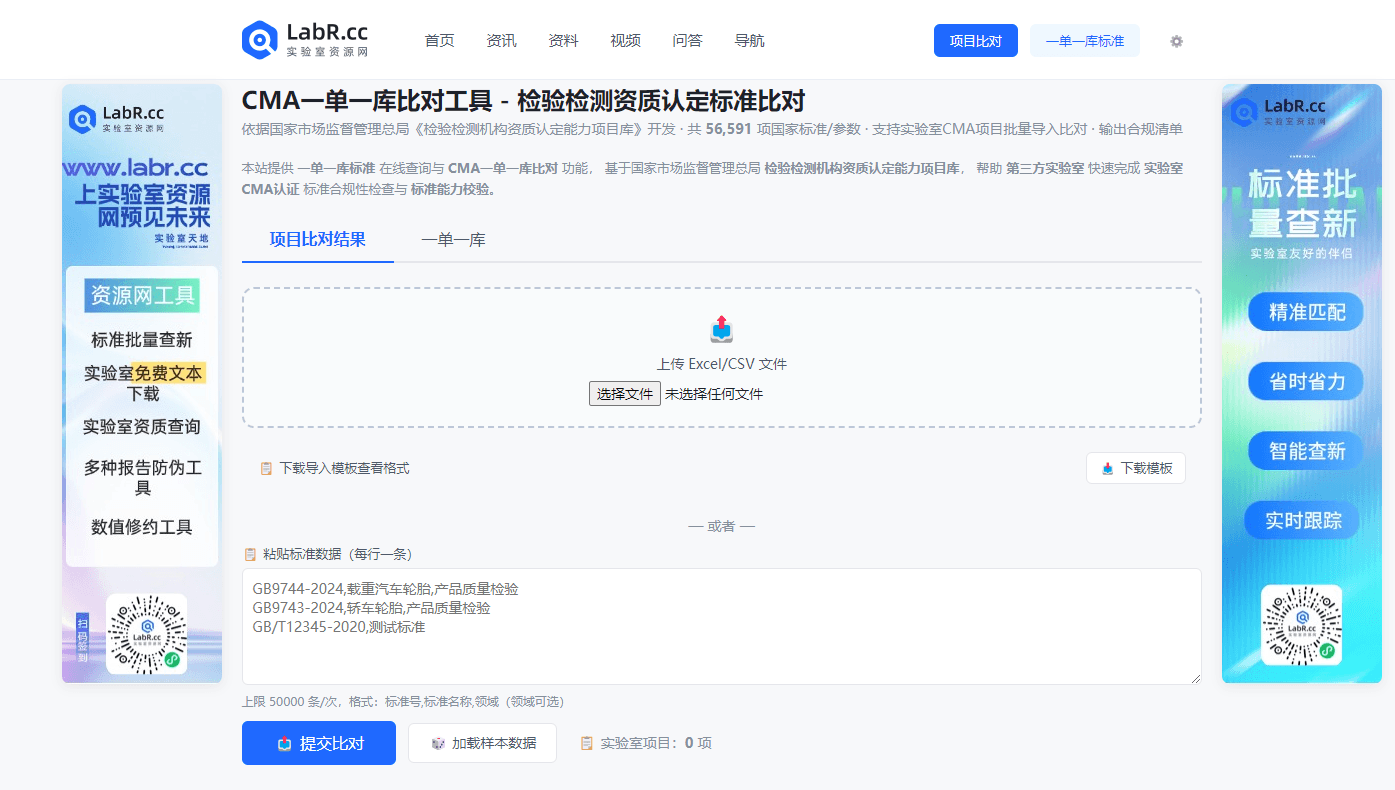Image resolution: width=1395 pixels, height=790 pixels.
Task: Click the GB/T12345-2020 line in the textarea
Action: [x=339, y=627]
